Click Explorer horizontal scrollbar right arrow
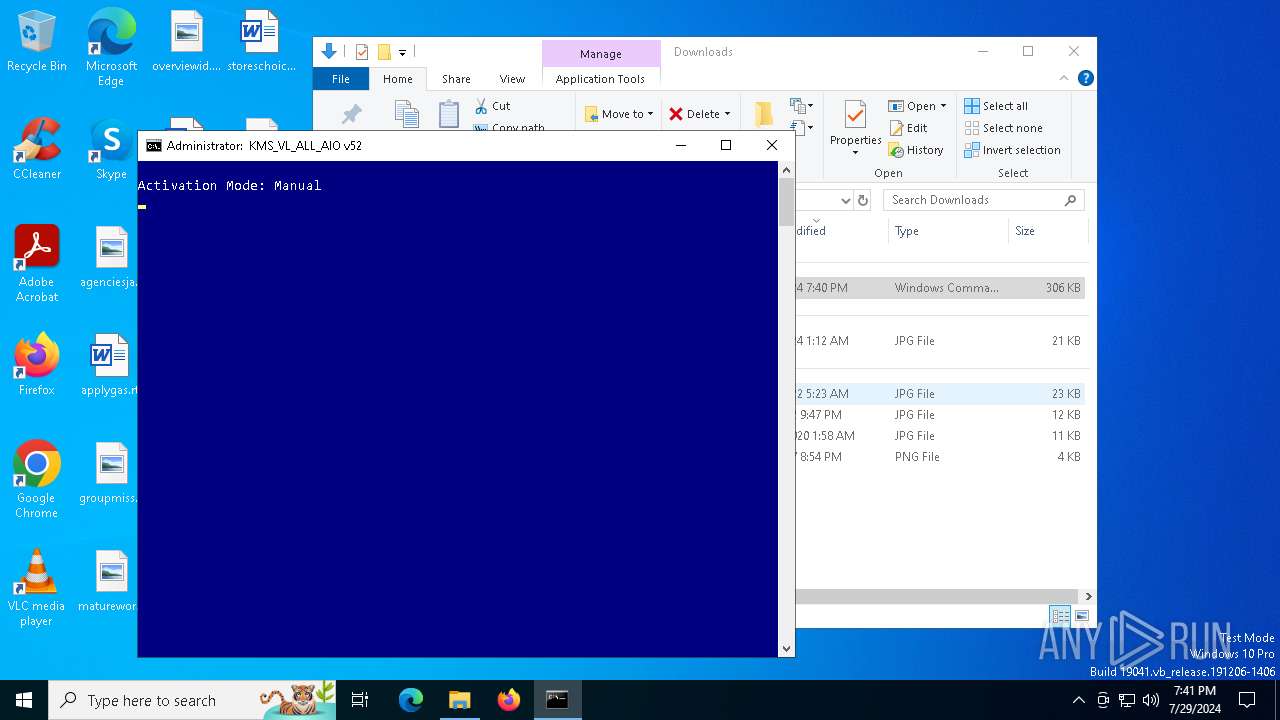The image size is (1280, 720). (1088, 596)
